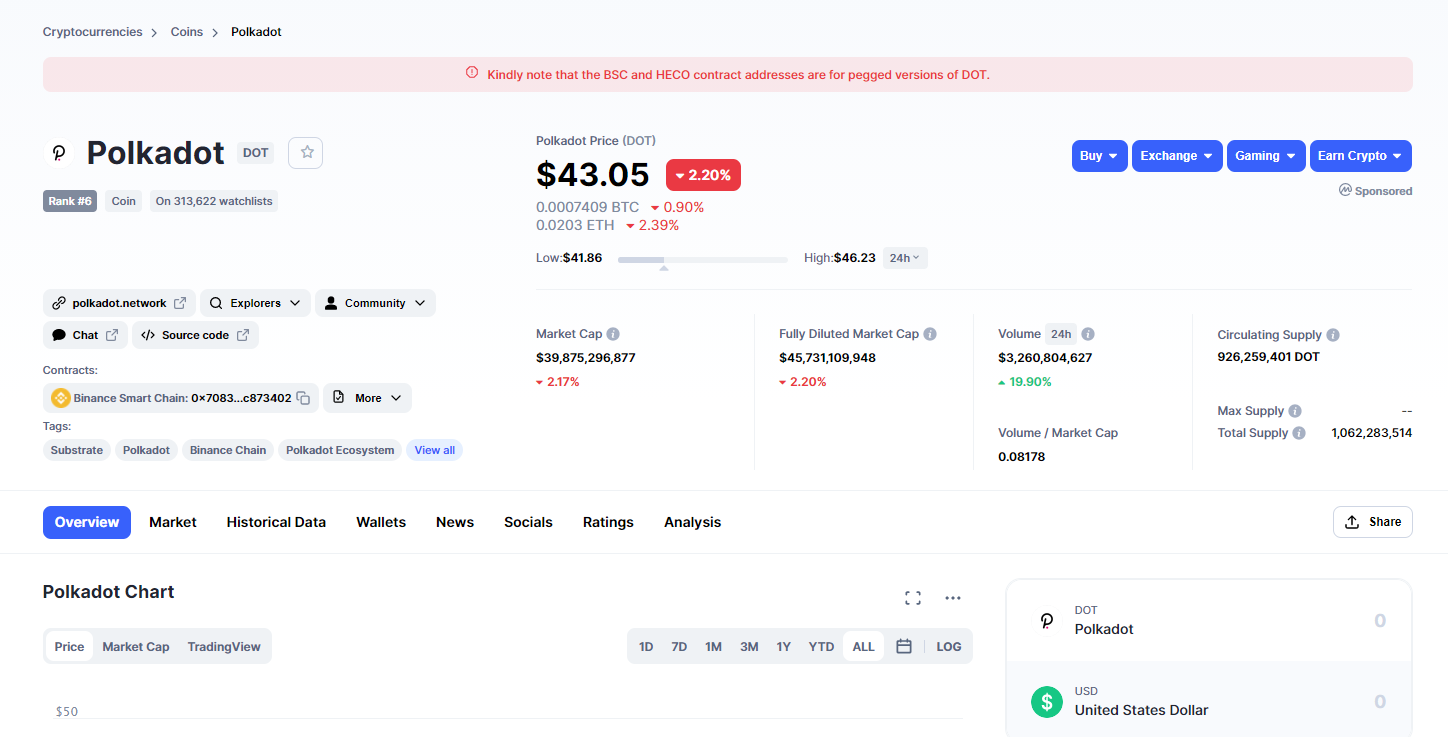
Task: Open the chart's three-dot options menu
Action: coord(953,598)
